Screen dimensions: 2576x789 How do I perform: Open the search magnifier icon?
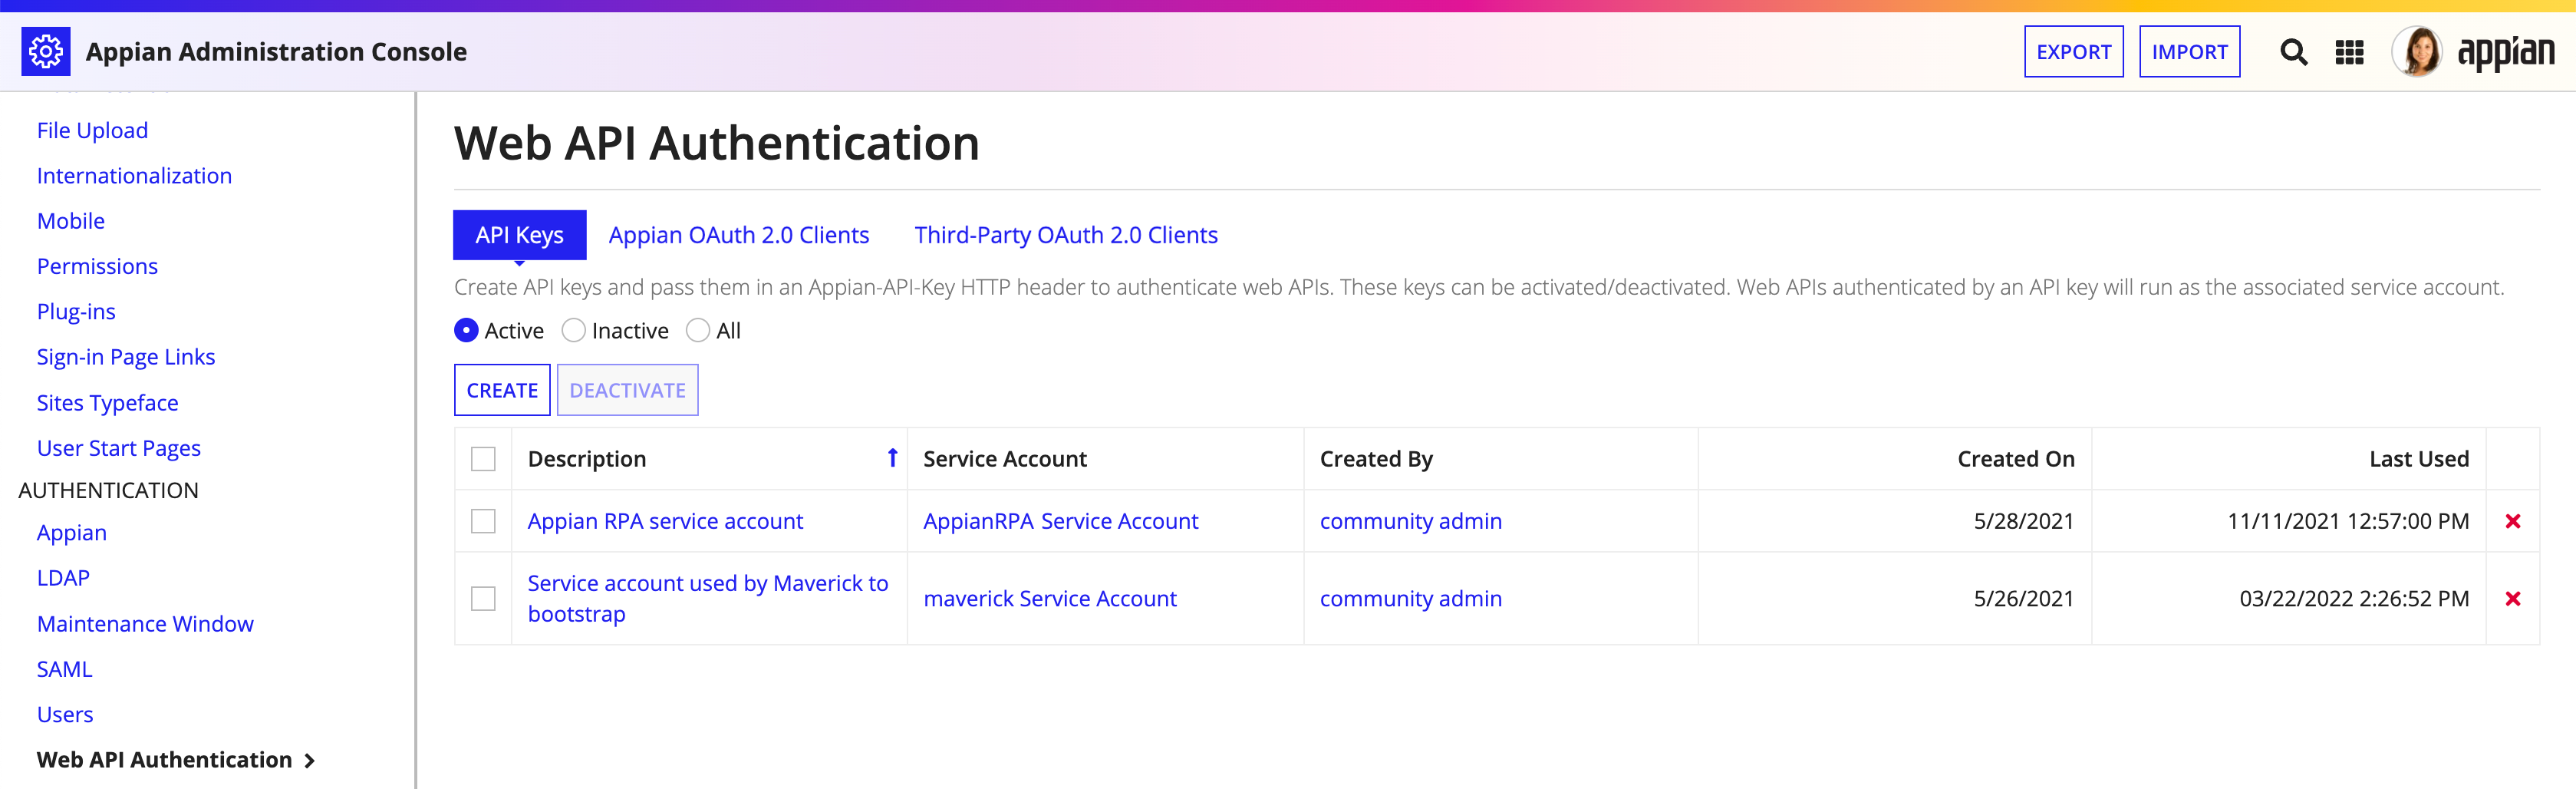[2293, 52]
